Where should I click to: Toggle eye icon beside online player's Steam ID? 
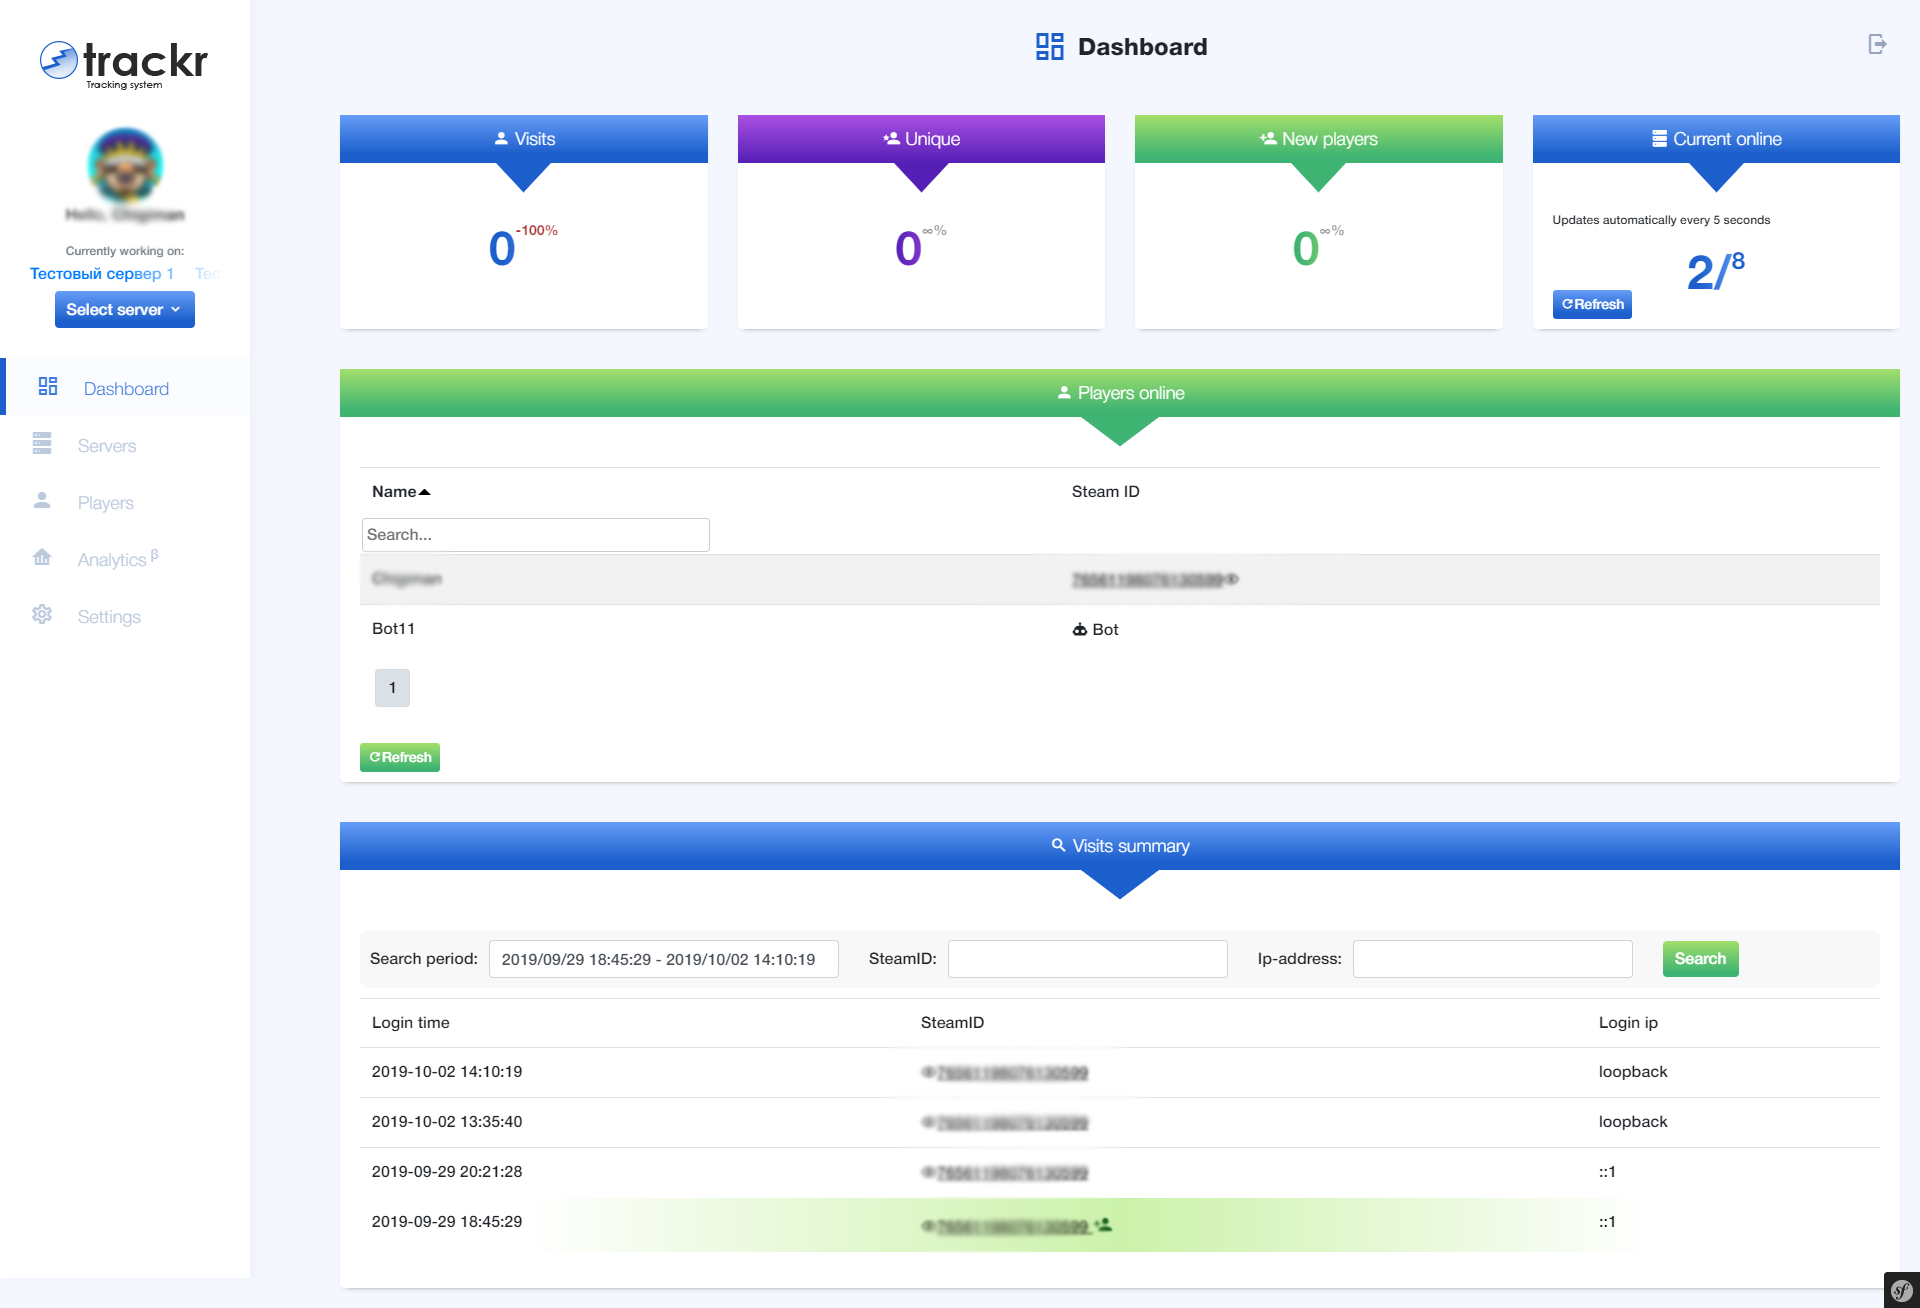point(1233,579)
